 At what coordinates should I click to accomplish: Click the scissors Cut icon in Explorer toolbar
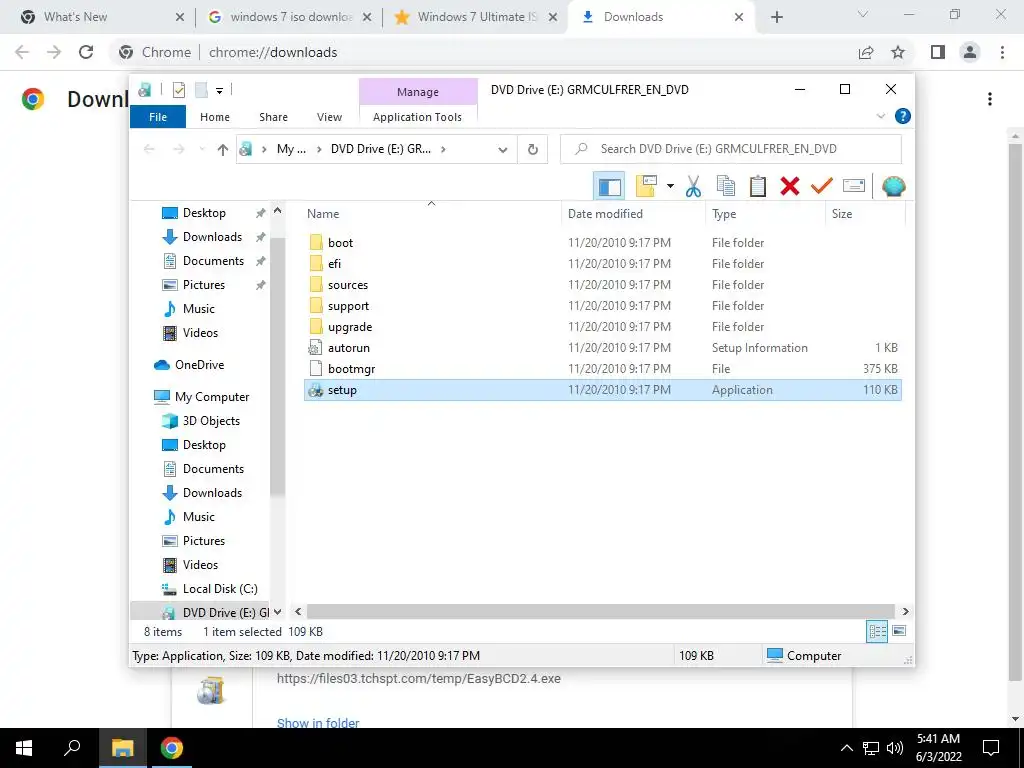pos(693,186)
